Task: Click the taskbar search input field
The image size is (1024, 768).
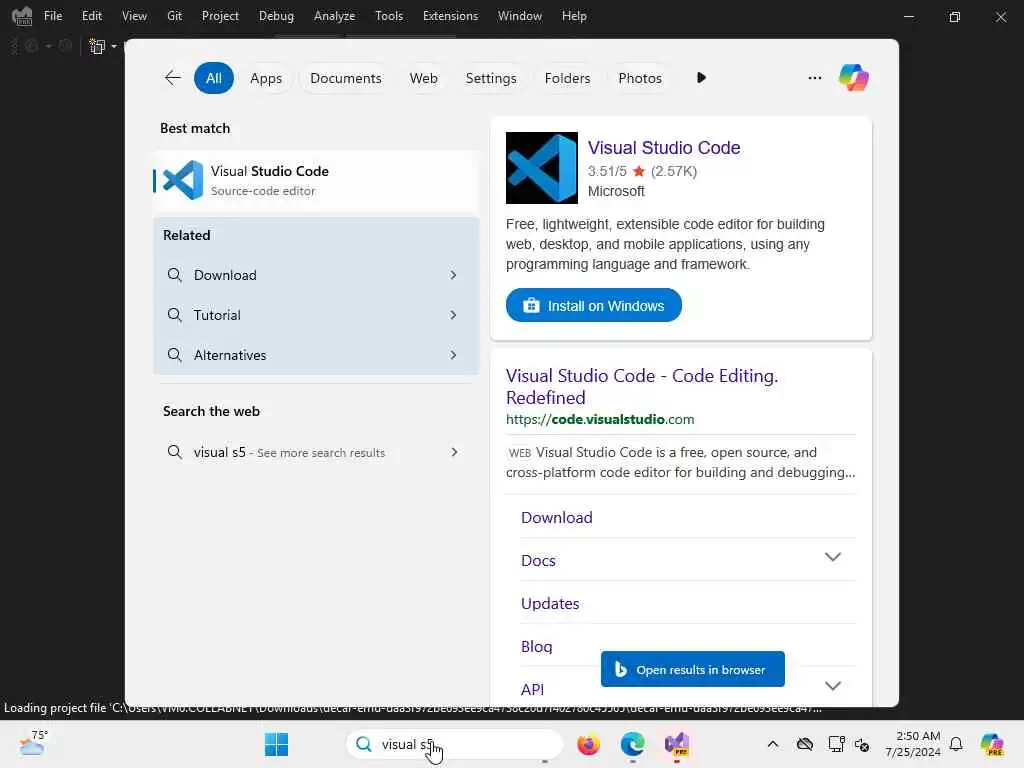Action: click(455, 744)
